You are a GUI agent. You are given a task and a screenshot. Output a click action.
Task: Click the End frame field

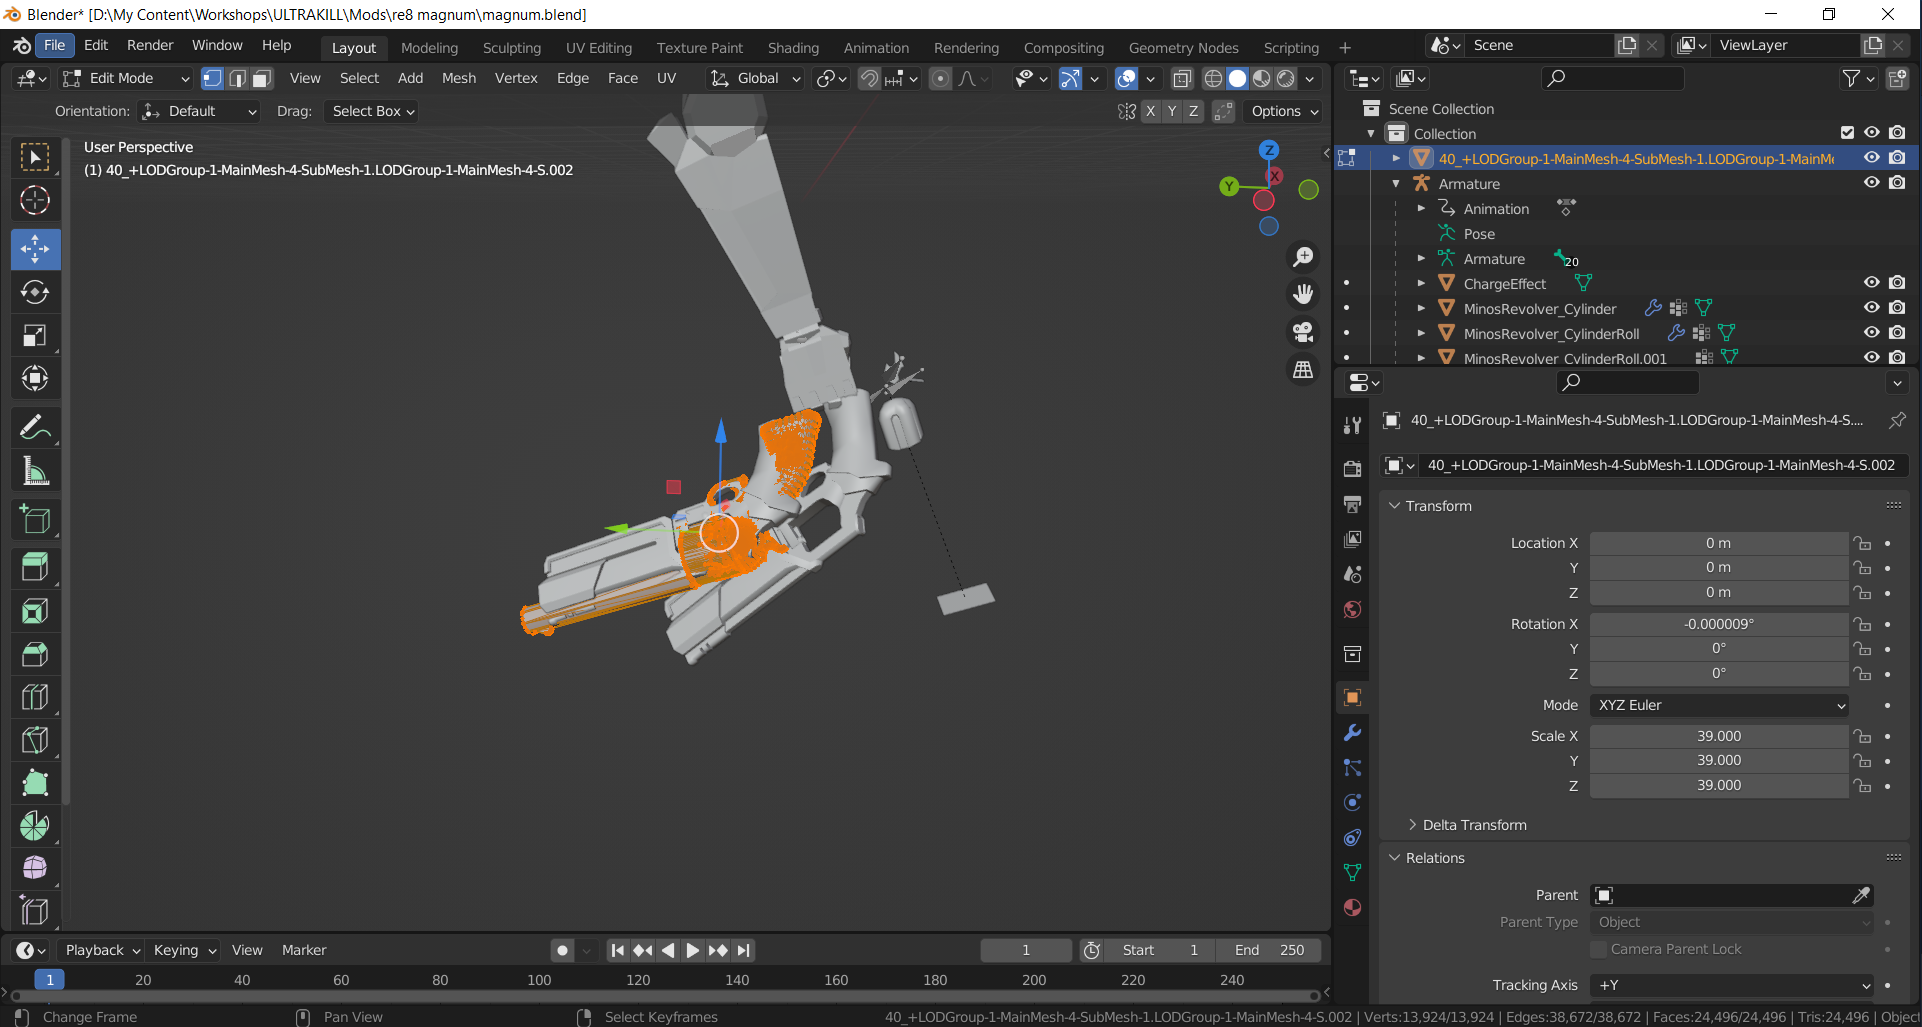coord(1269,950)
